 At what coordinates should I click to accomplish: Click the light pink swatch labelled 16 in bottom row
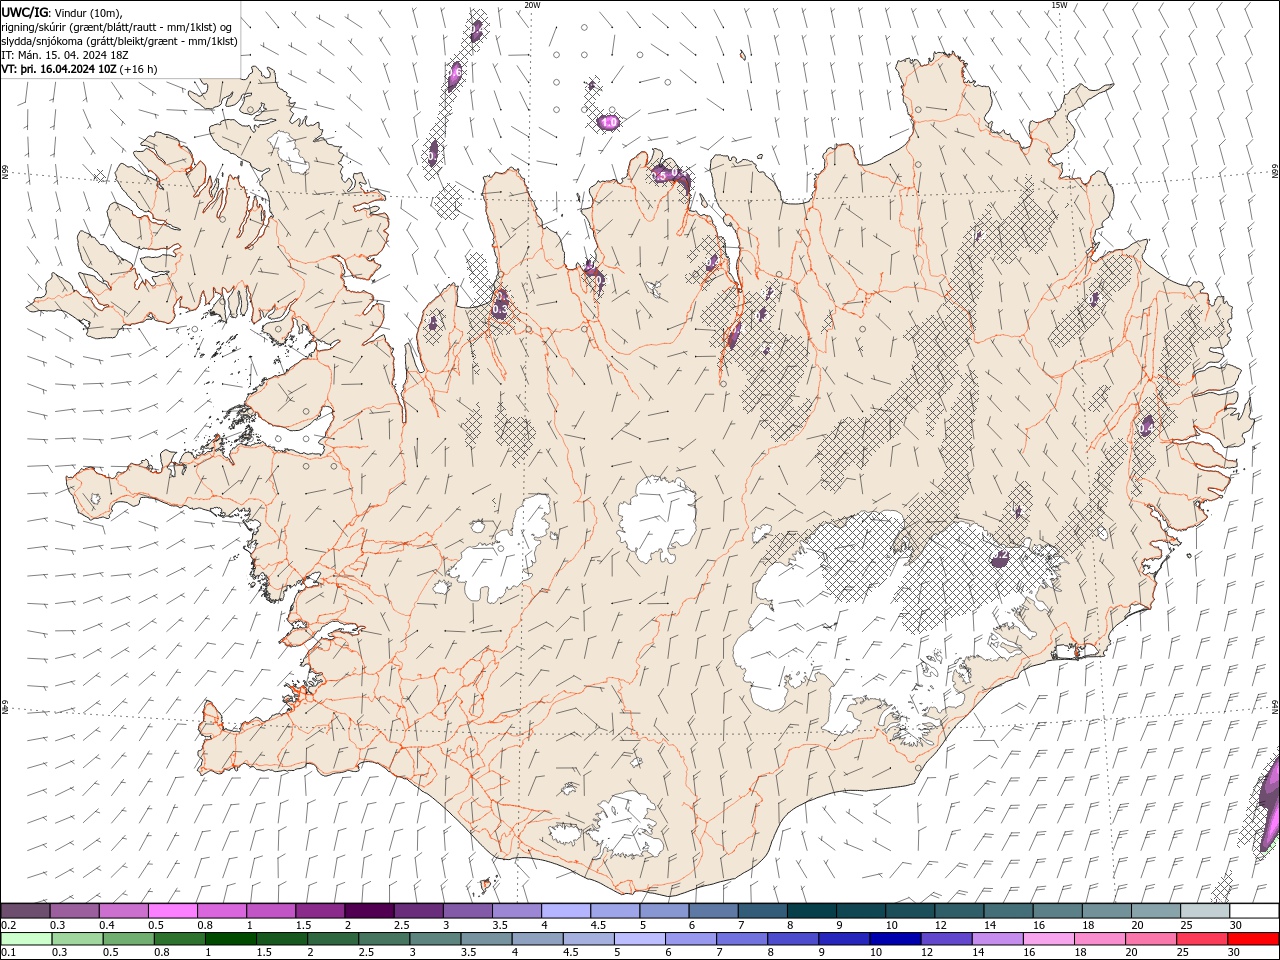click(1048, 939)
